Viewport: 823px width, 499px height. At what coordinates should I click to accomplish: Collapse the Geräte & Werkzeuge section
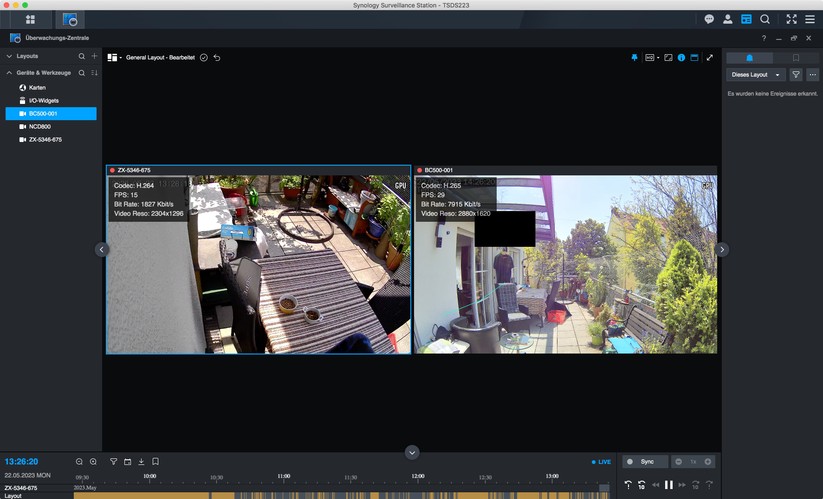coord(9,73)
